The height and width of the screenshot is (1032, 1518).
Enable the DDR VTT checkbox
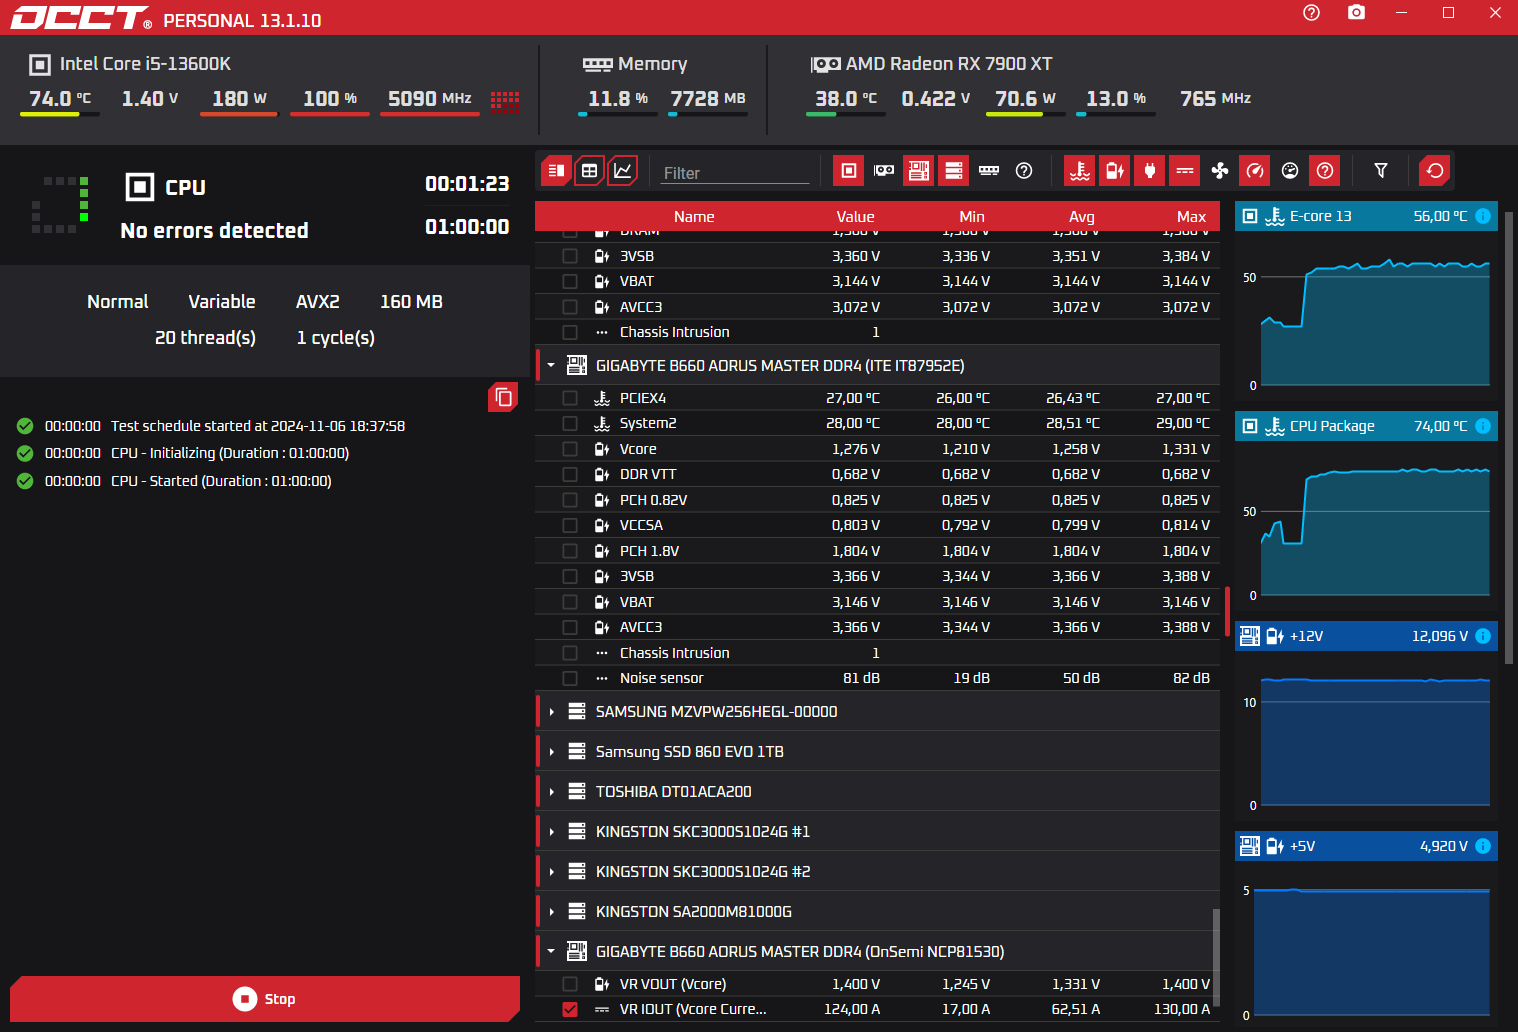[x=570, y=474]
